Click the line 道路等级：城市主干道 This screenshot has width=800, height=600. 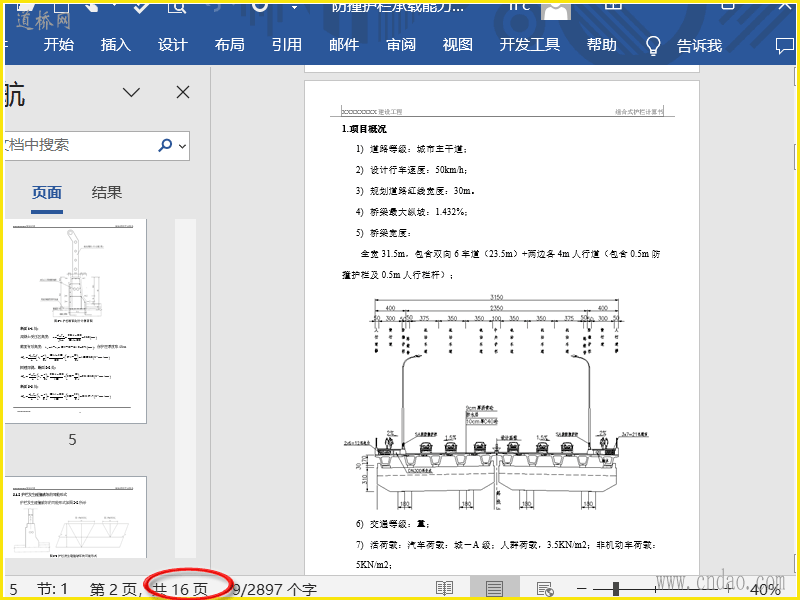tap(412, 149)
